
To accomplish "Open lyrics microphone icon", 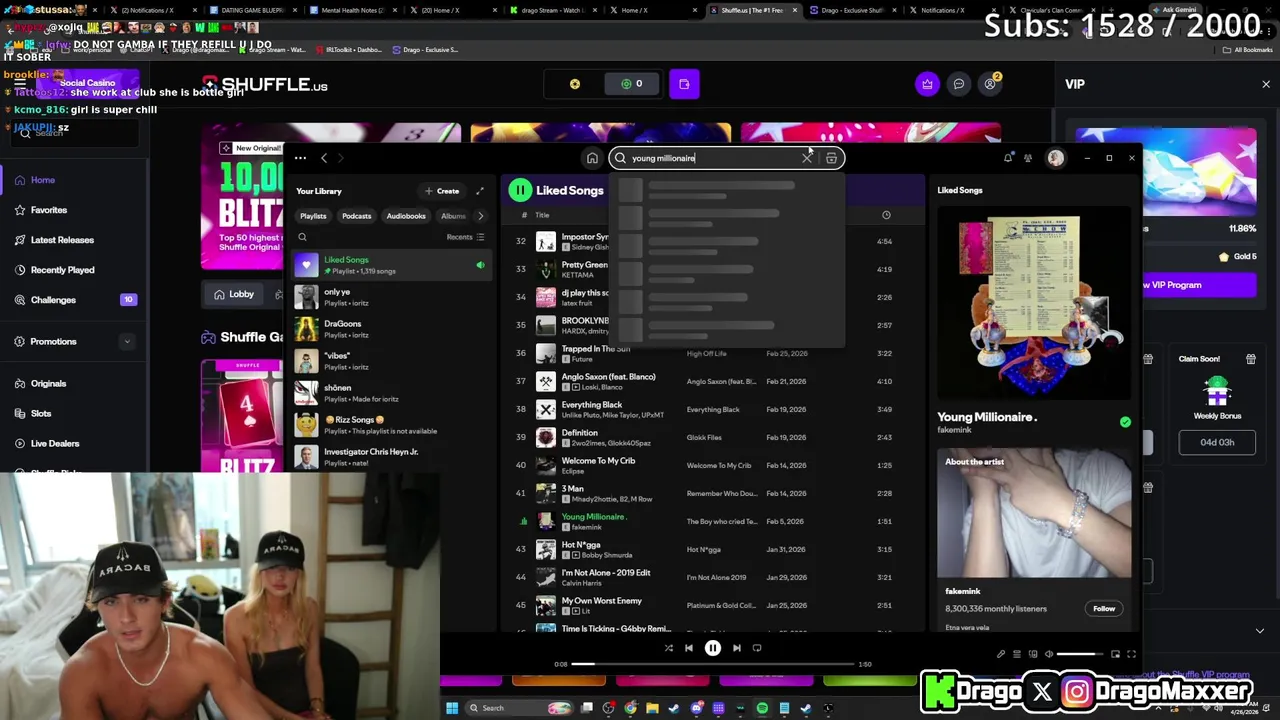I will pos(1001,654).
